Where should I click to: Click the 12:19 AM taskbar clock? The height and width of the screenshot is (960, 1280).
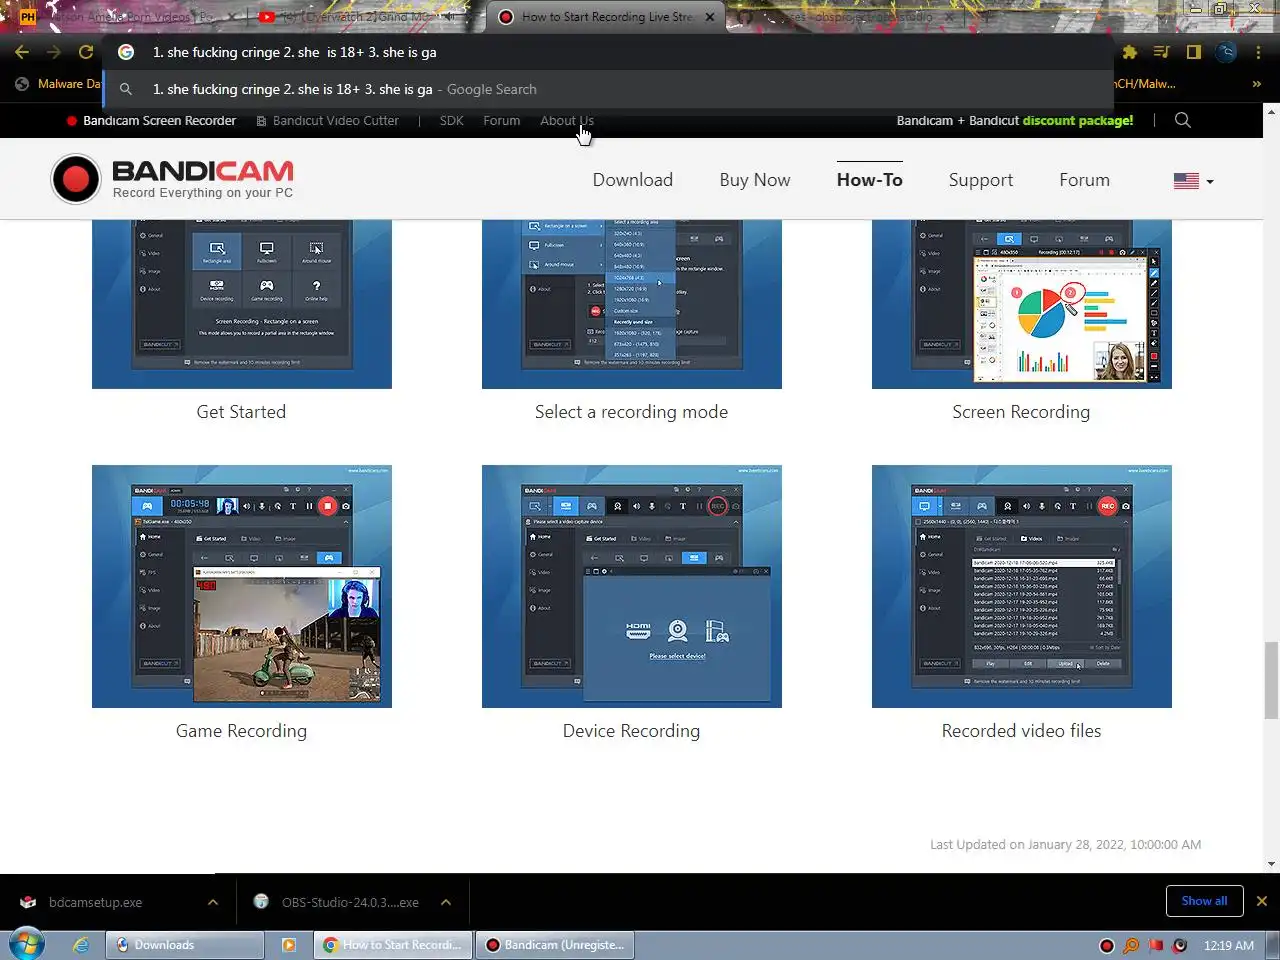tap(1229, 946)
